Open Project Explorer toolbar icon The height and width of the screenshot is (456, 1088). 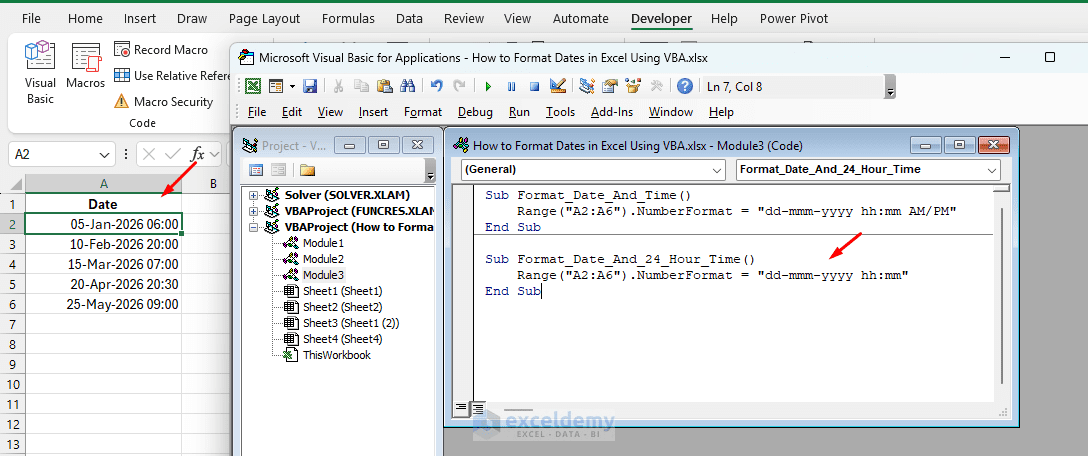[x=587, y=86]
